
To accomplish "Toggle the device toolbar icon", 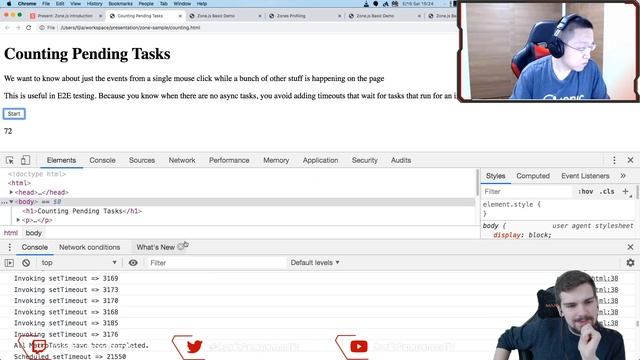I will click(25, 160).
